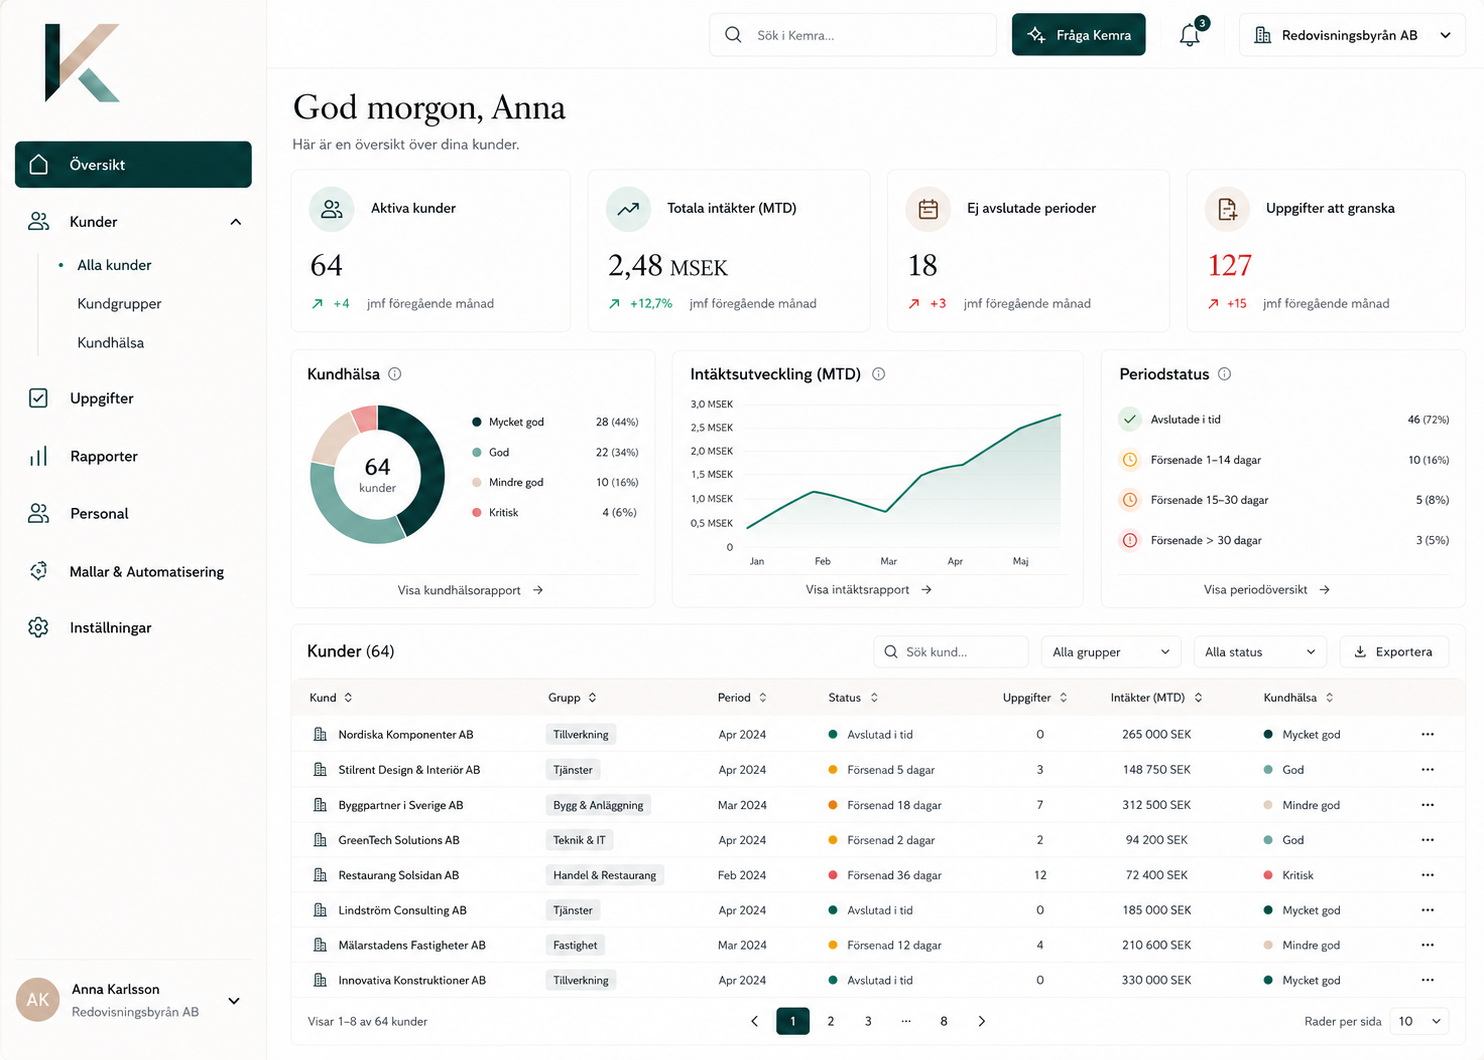Screen dimensions: 1484x1060
Task: Open the Redovisningsbyrån AB company dropdown
Action: point(1352,35)
